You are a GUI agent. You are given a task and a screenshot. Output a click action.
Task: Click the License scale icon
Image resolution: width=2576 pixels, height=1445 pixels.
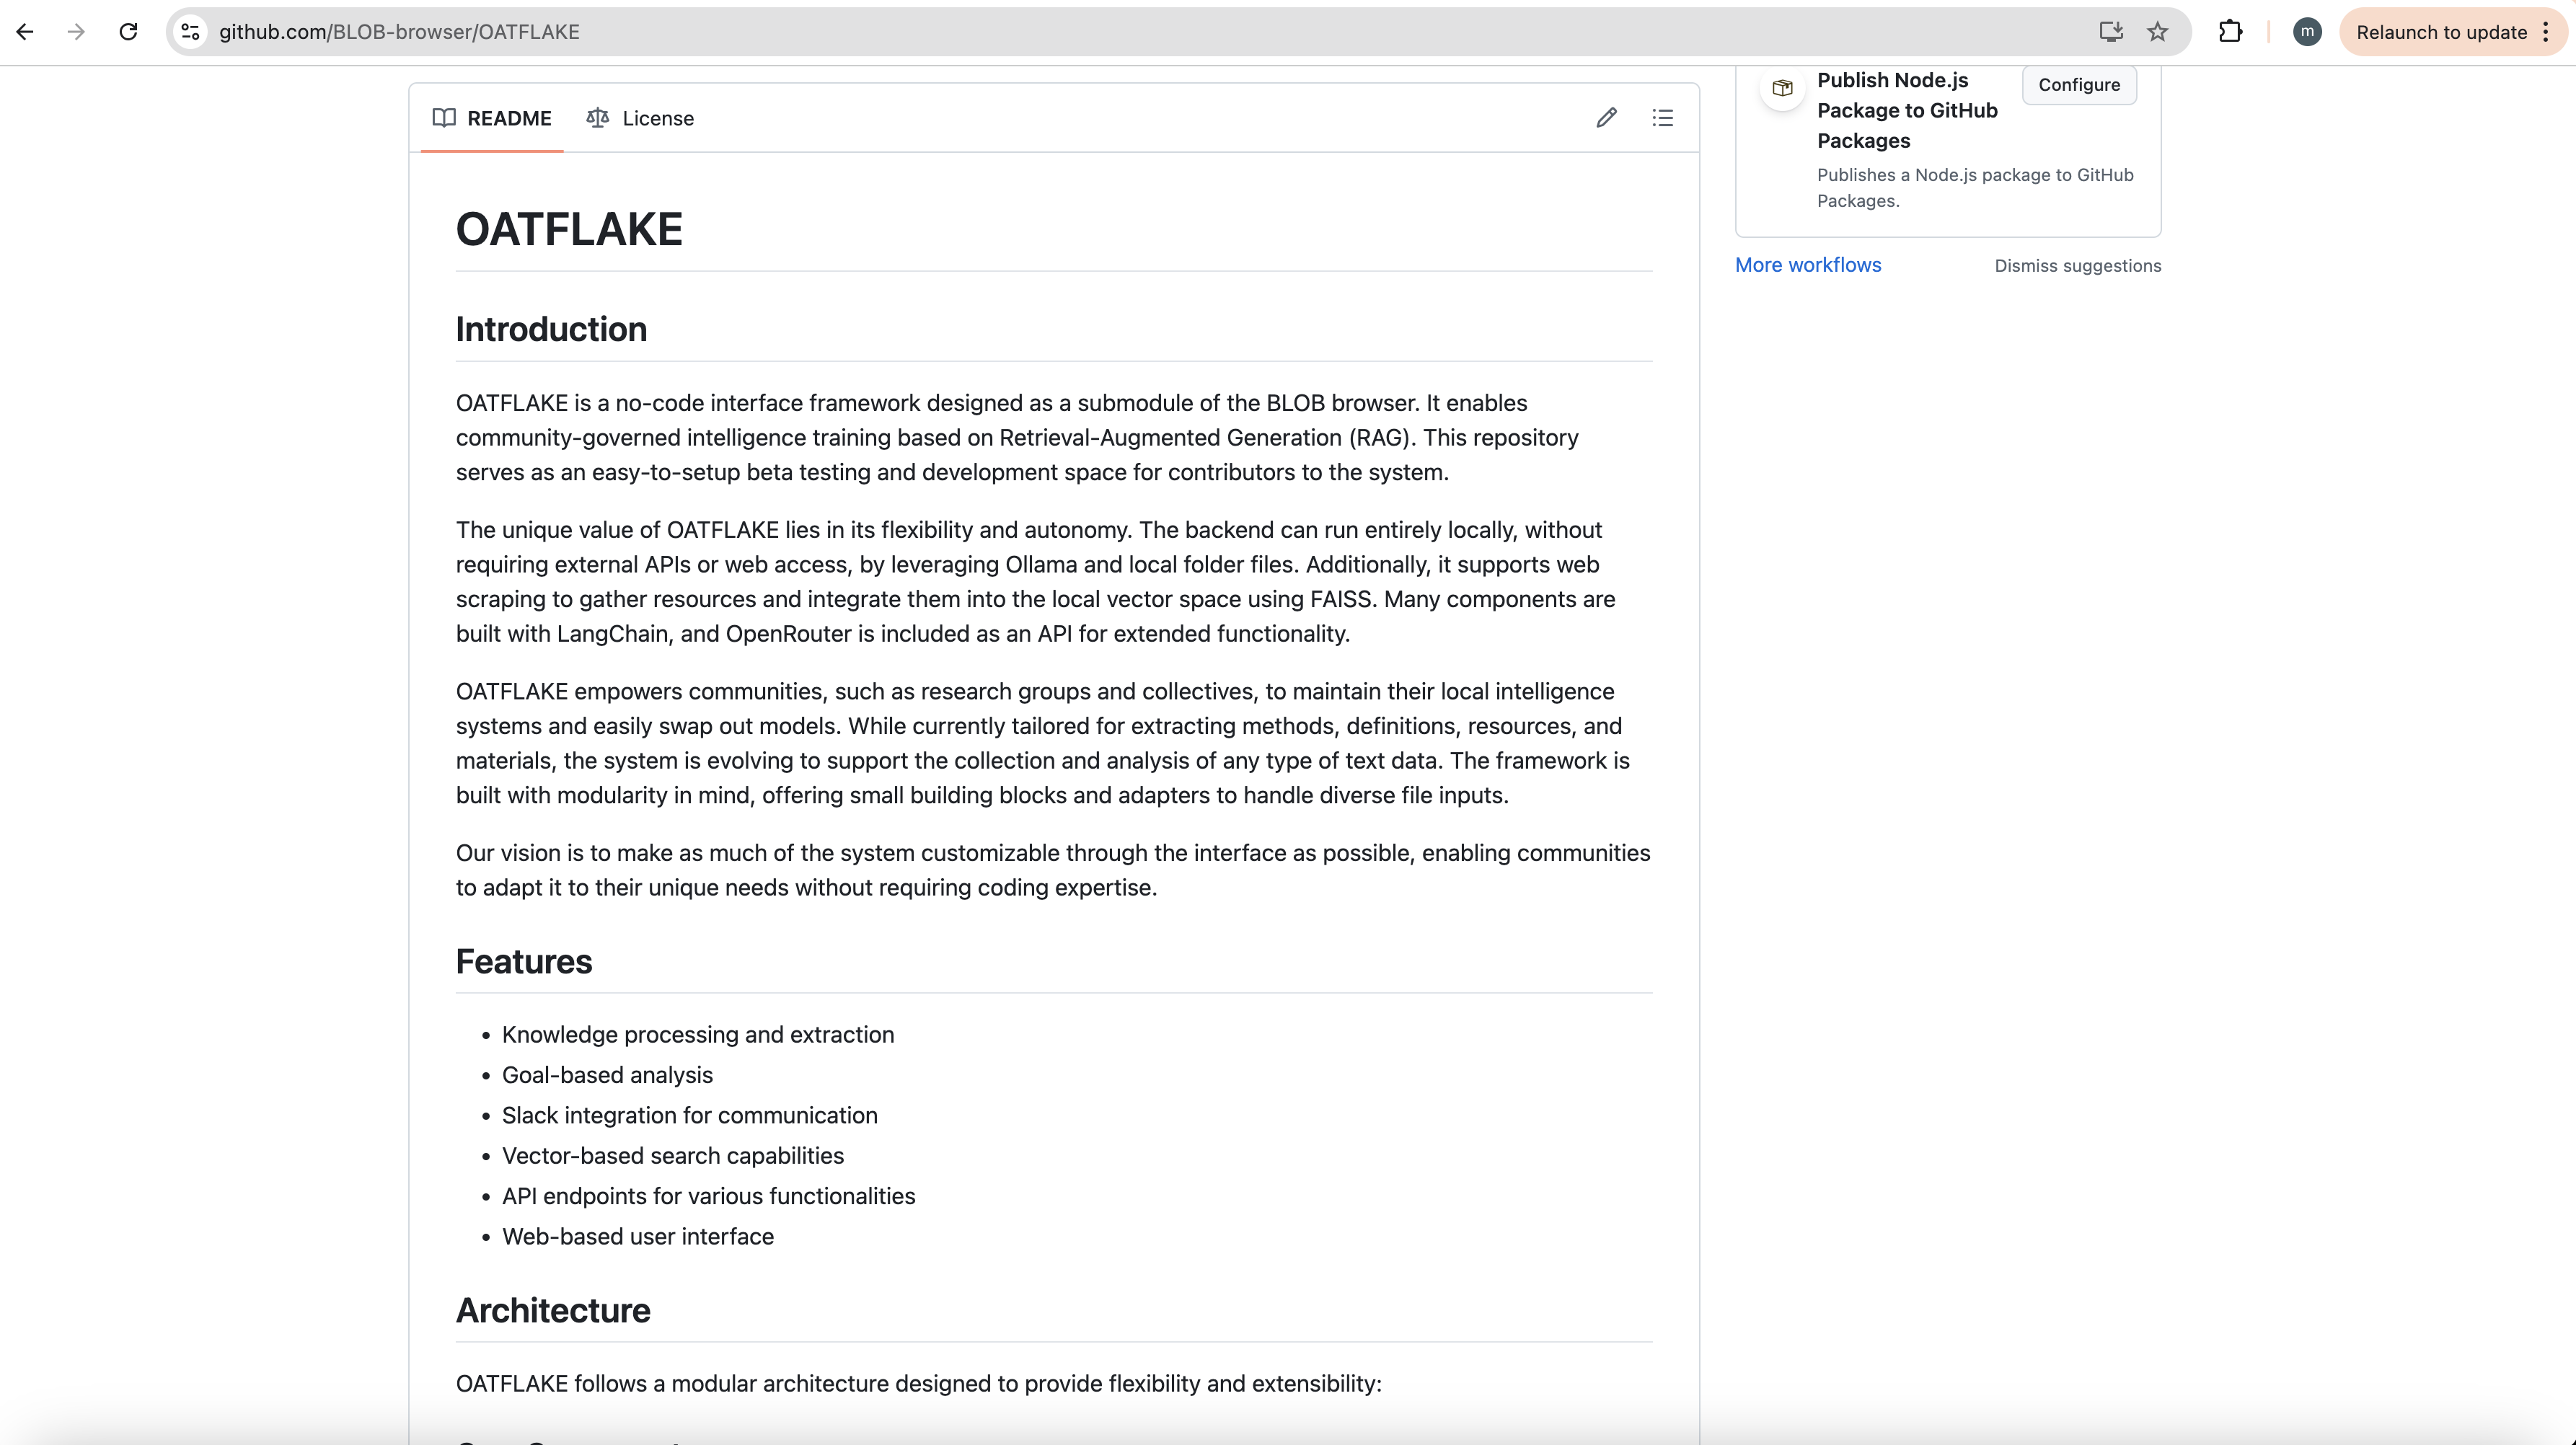[x=598, y=118]
